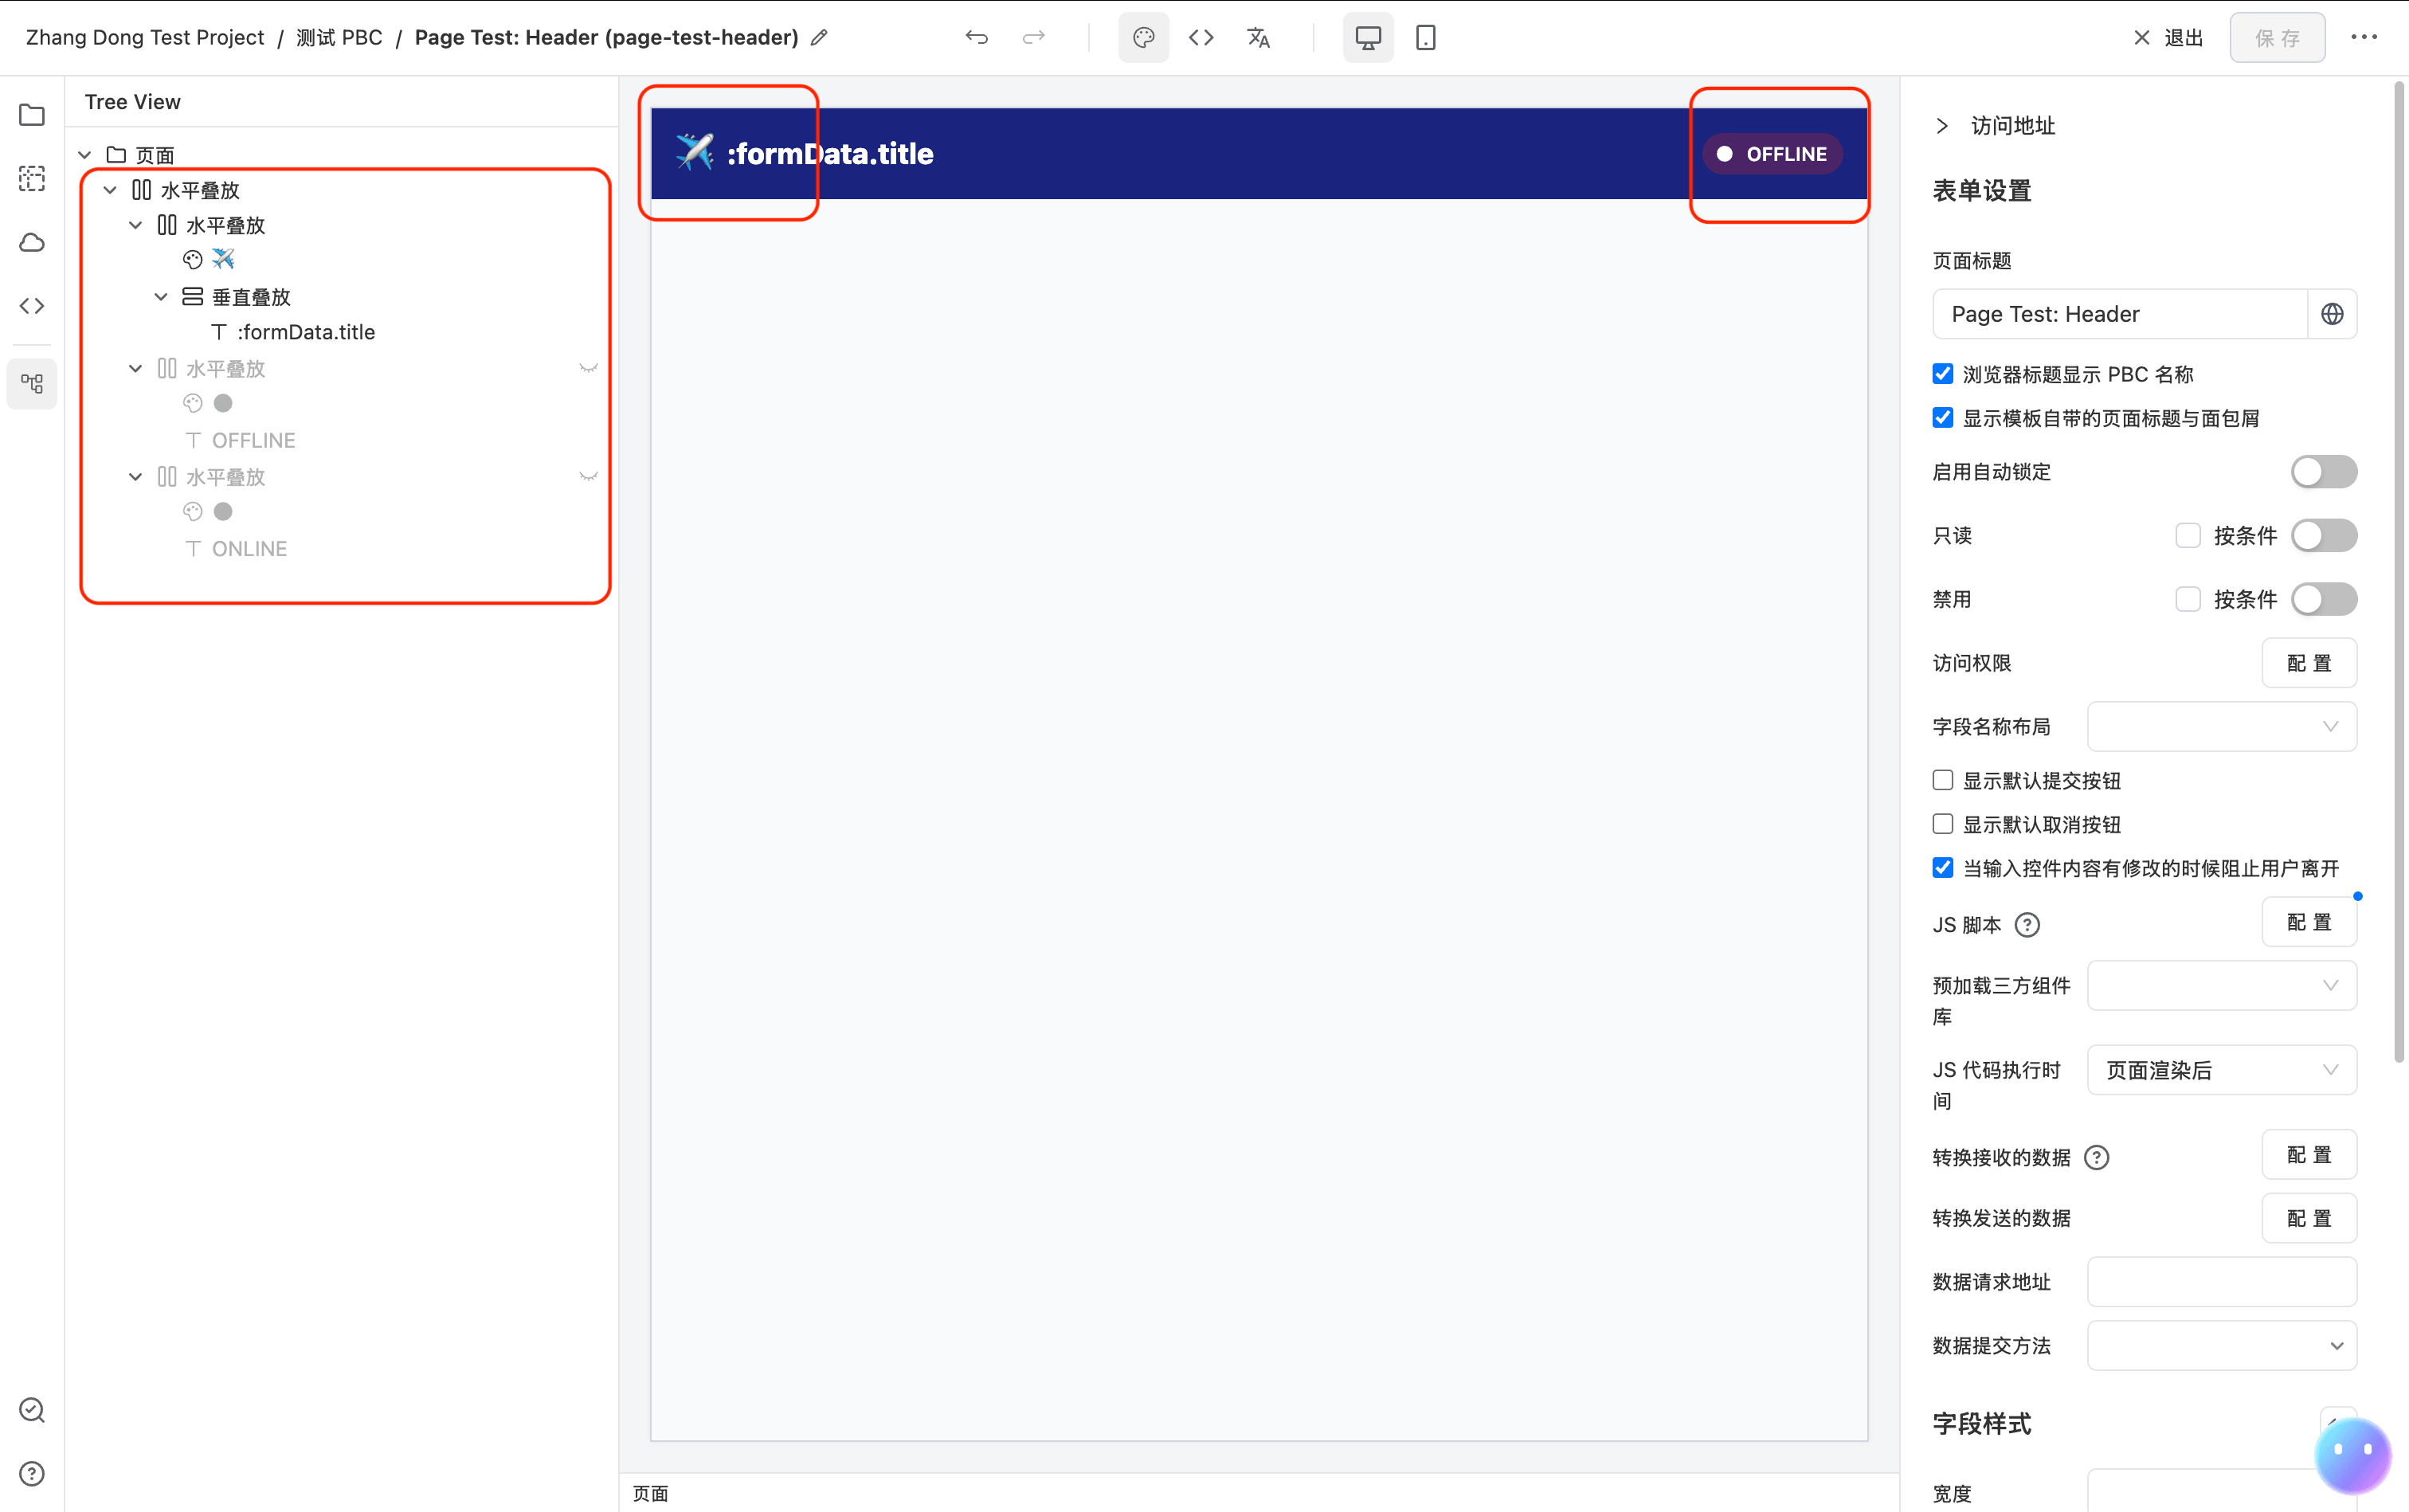Uncheck 当输入控件内容有修改的时候阻止用户离开
This screenshot has height=1512, width=2409.
click(x=1942, y=868)
